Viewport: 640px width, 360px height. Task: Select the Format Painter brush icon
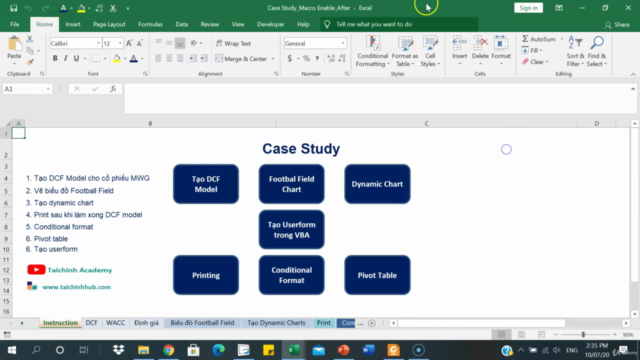30,62
